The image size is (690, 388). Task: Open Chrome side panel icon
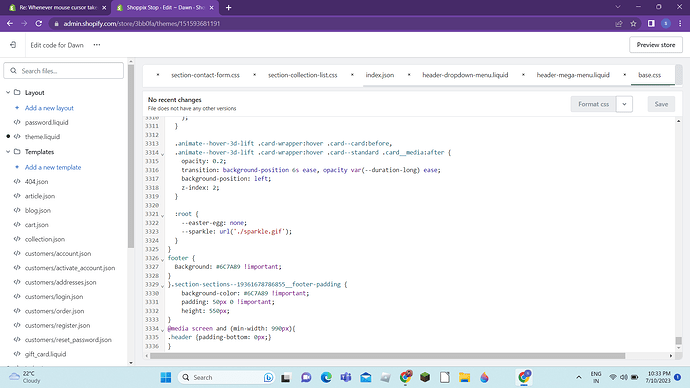pos(651,23)
